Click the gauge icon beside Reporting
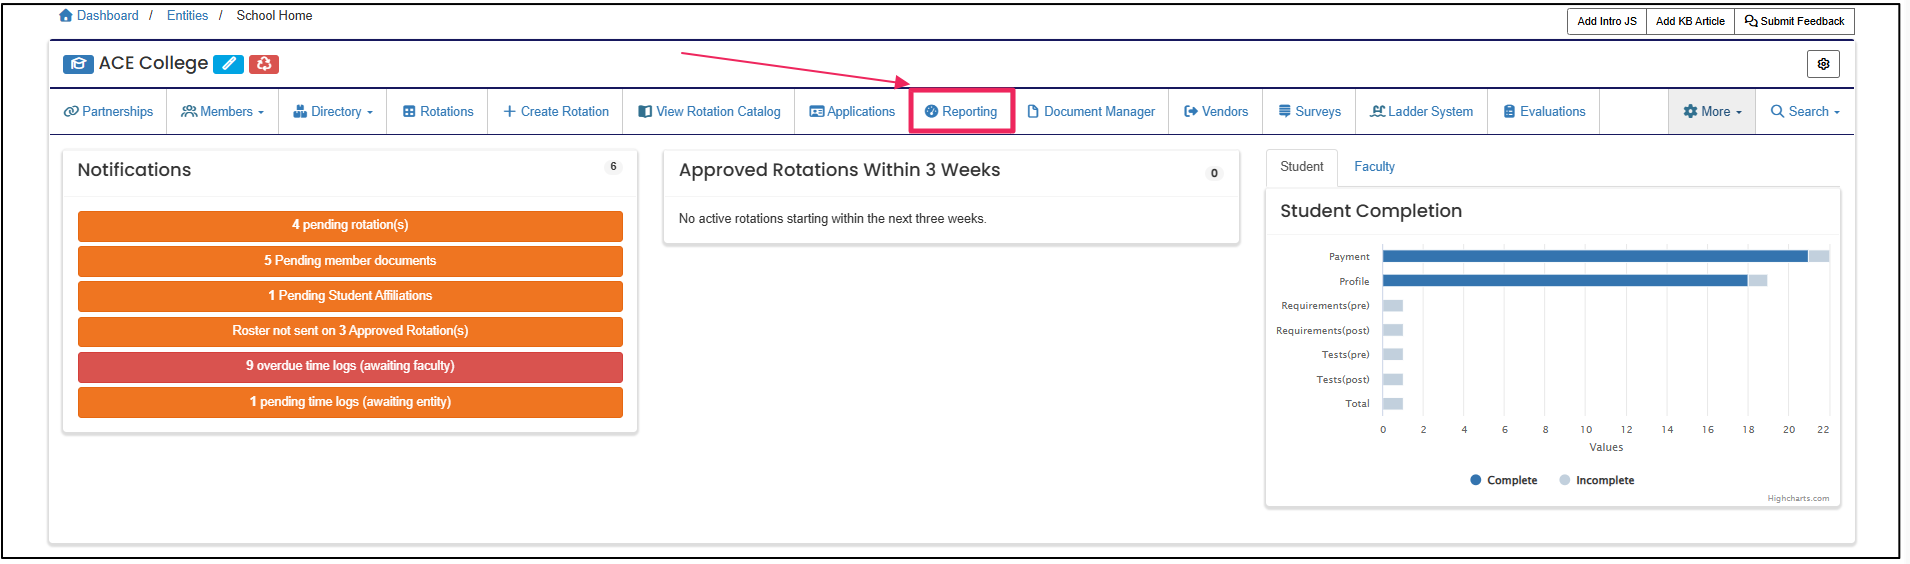Screen dimensions: 1910x564 (x=932, y=112)
